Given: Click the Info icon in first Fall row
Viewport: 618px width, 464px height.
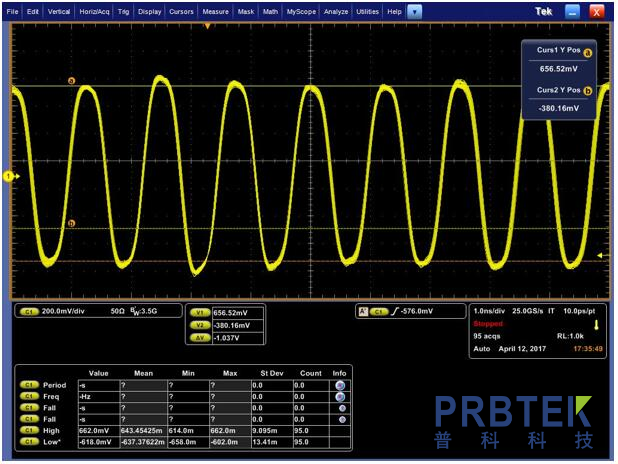Looking at the screenshot, I should point(342,408).
